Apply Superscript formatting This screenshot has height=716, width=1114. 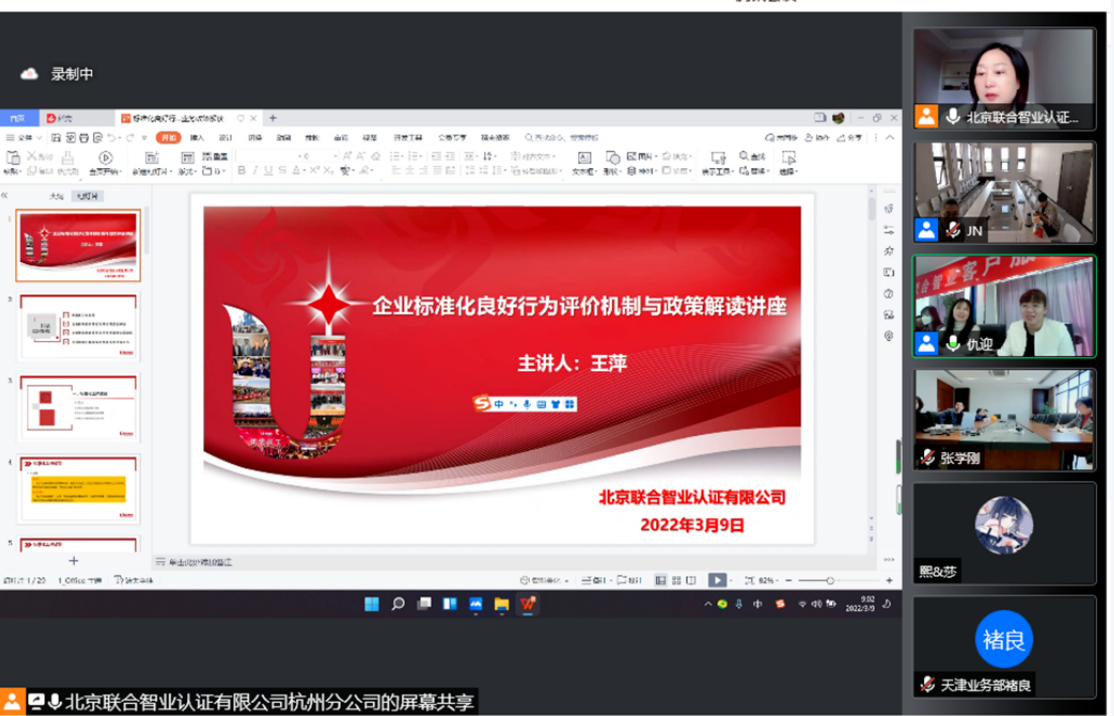315,170
